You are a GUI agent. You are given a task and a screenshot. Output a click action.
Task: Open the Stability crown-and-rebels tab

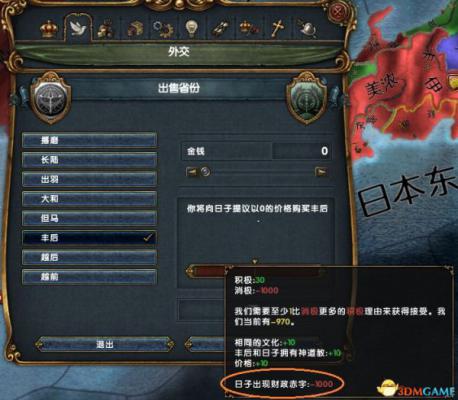[x=249, y=29]
